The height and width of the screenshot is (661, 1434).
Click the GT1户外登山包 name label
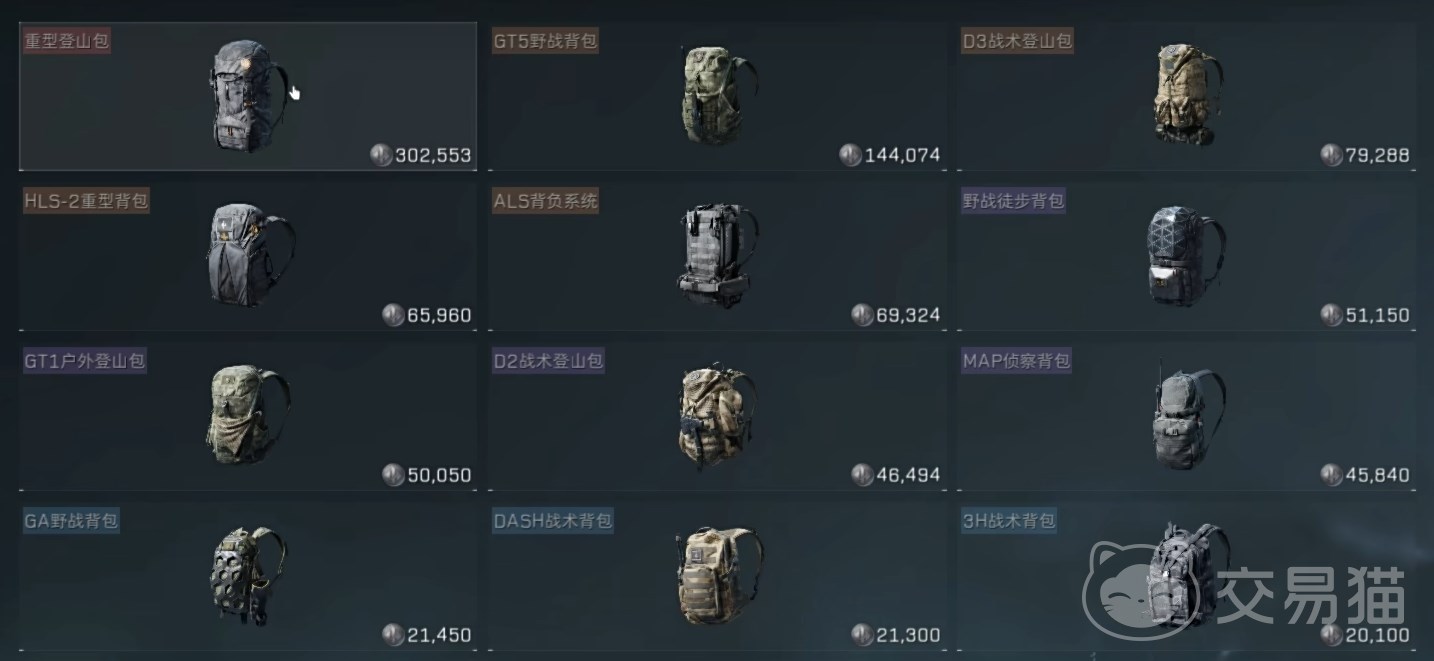pos(85,360)
